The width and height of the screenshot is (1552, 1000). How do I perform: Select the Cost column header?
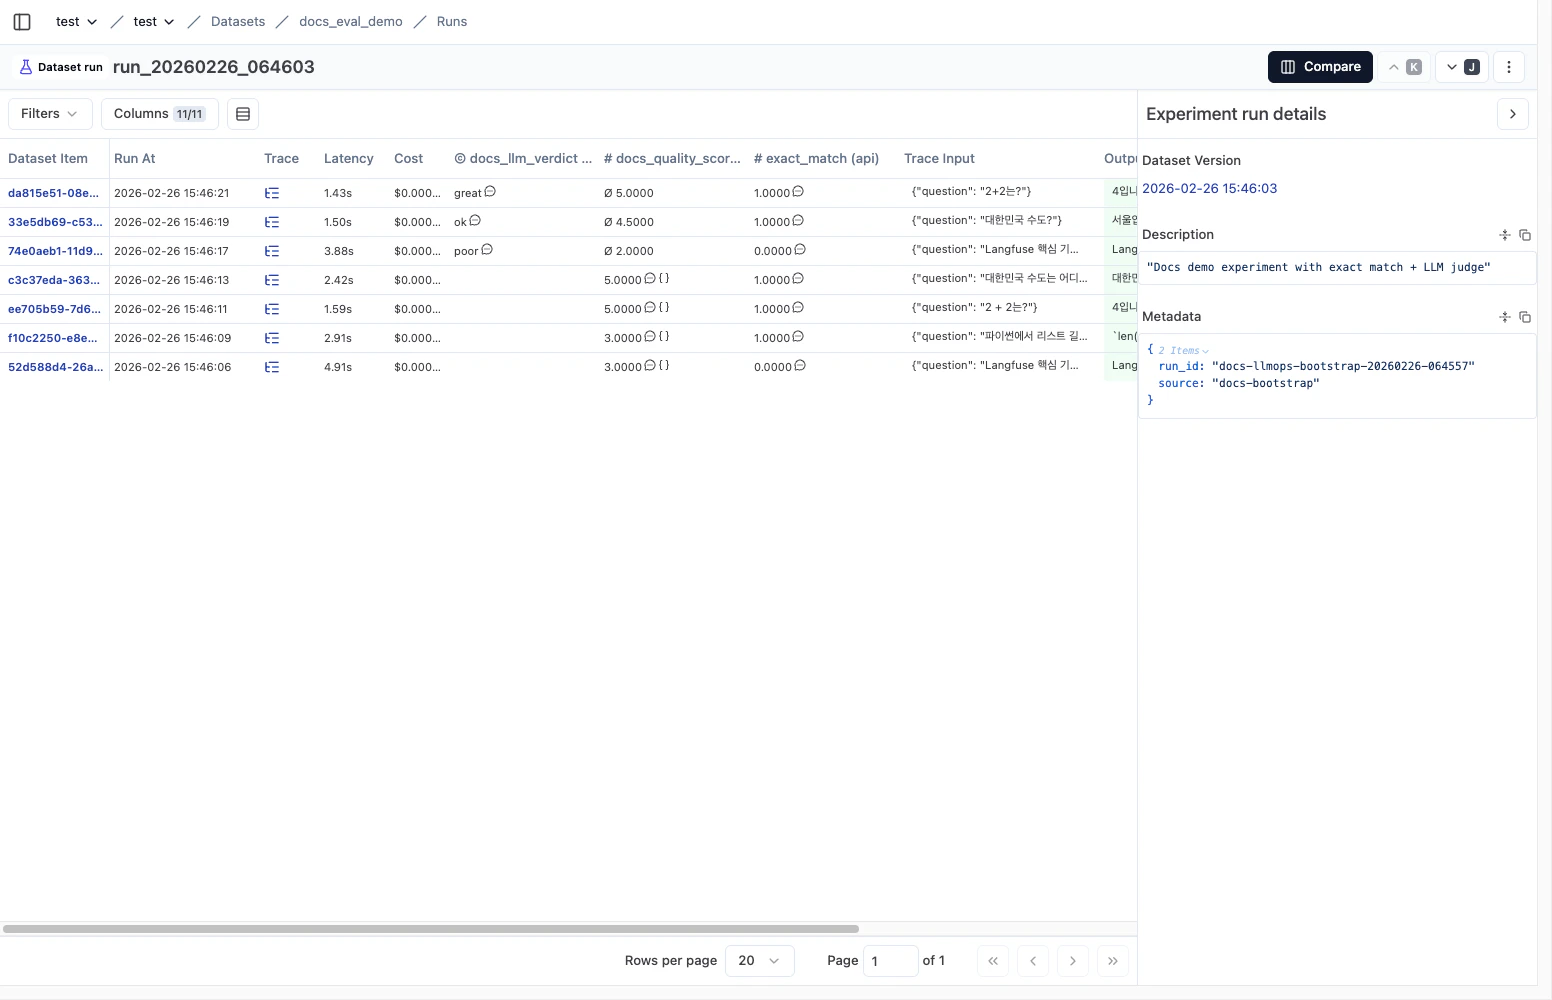408,158
